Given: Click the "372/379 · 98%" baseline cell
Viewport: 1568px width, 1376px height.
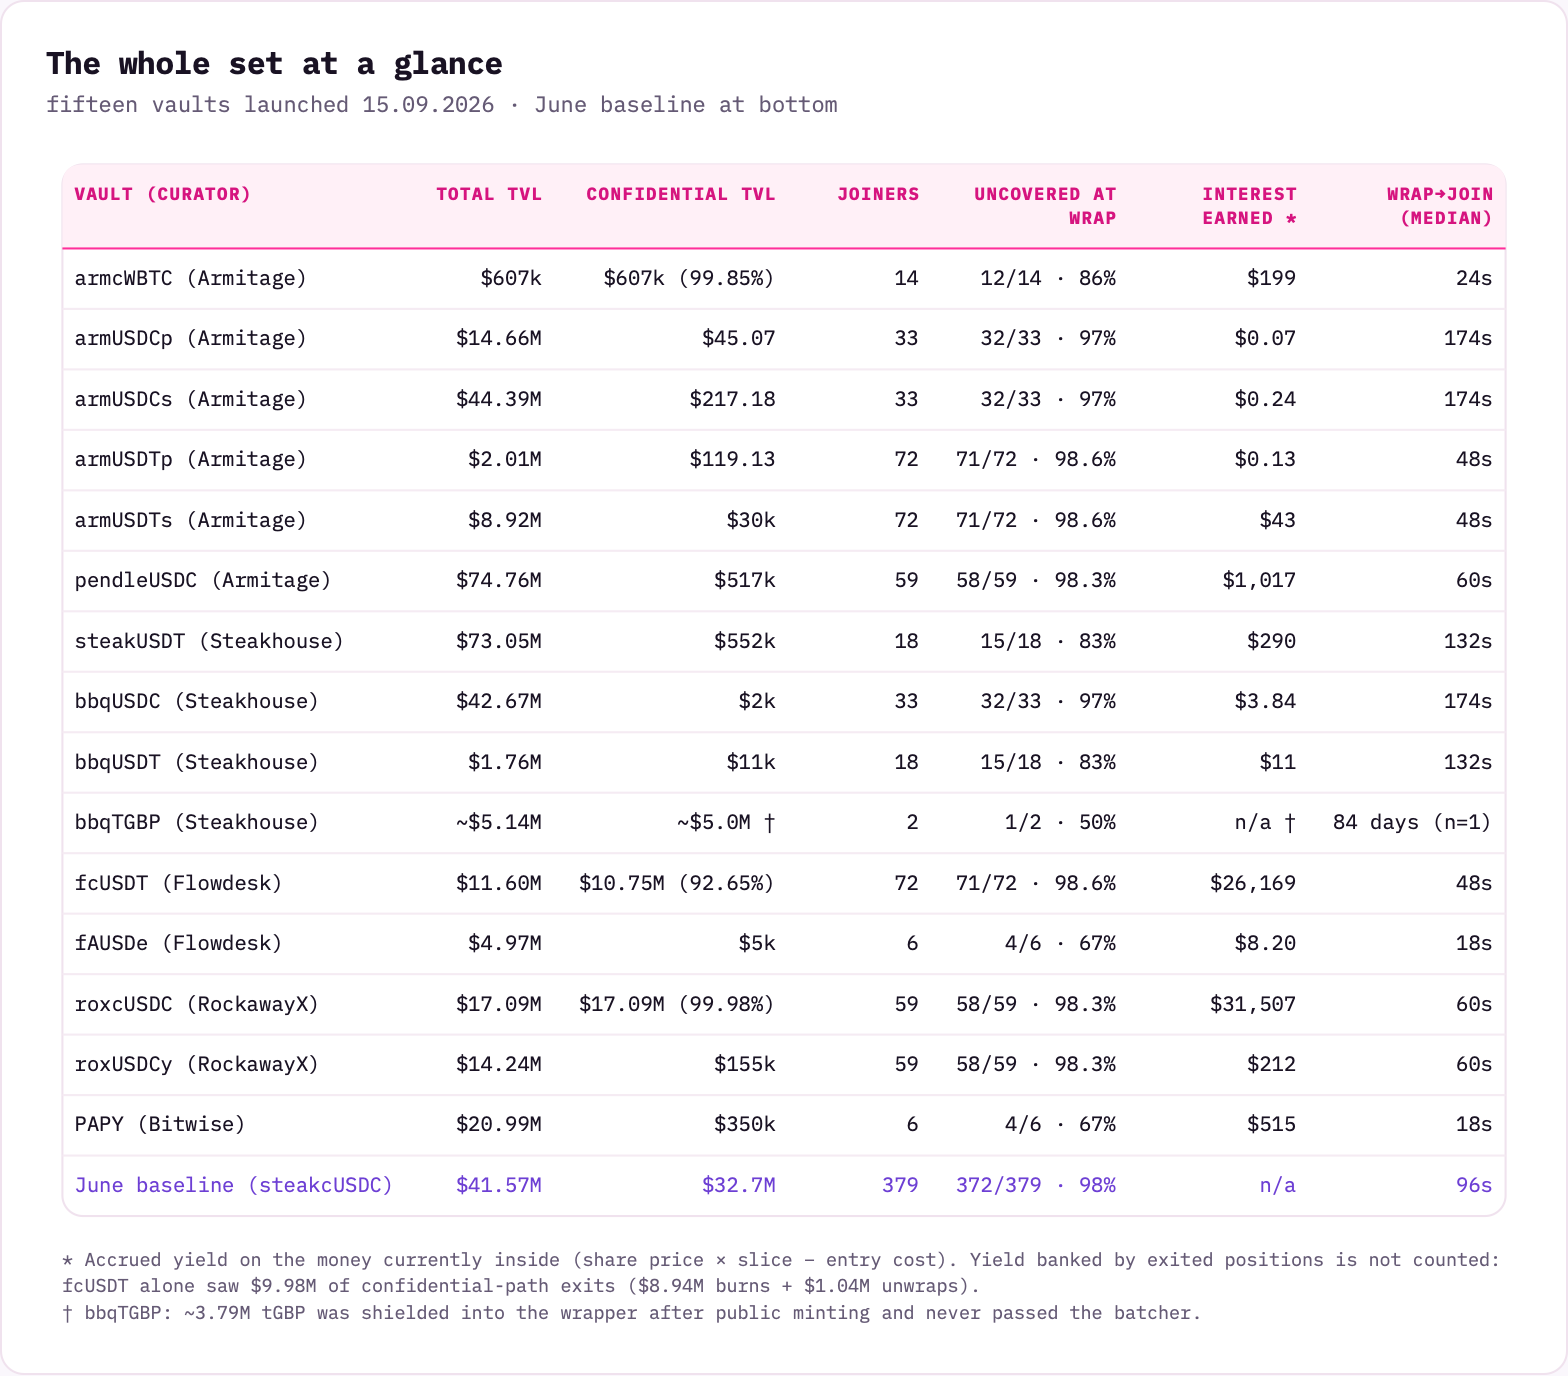Looking at the screenshot, I should 1036,1185.
